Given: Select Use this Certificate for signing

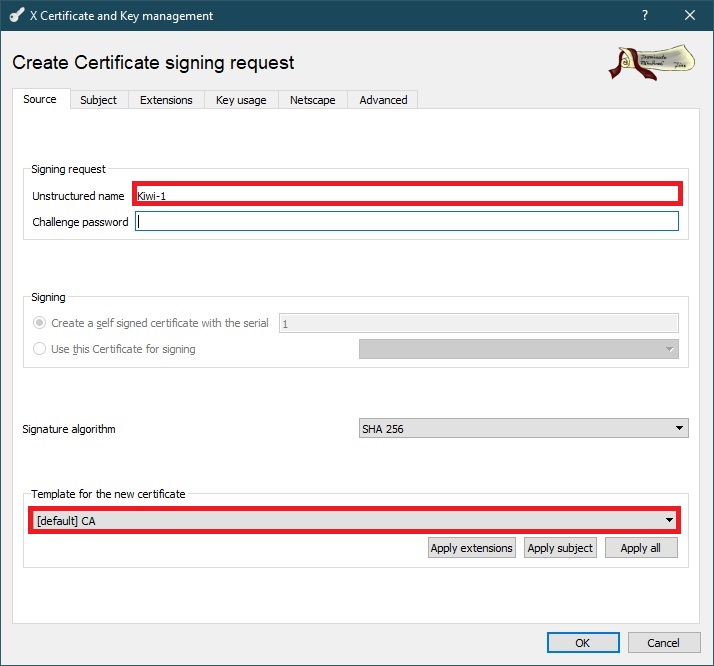Looking at the screenshot, I should (x=40, y=349).
